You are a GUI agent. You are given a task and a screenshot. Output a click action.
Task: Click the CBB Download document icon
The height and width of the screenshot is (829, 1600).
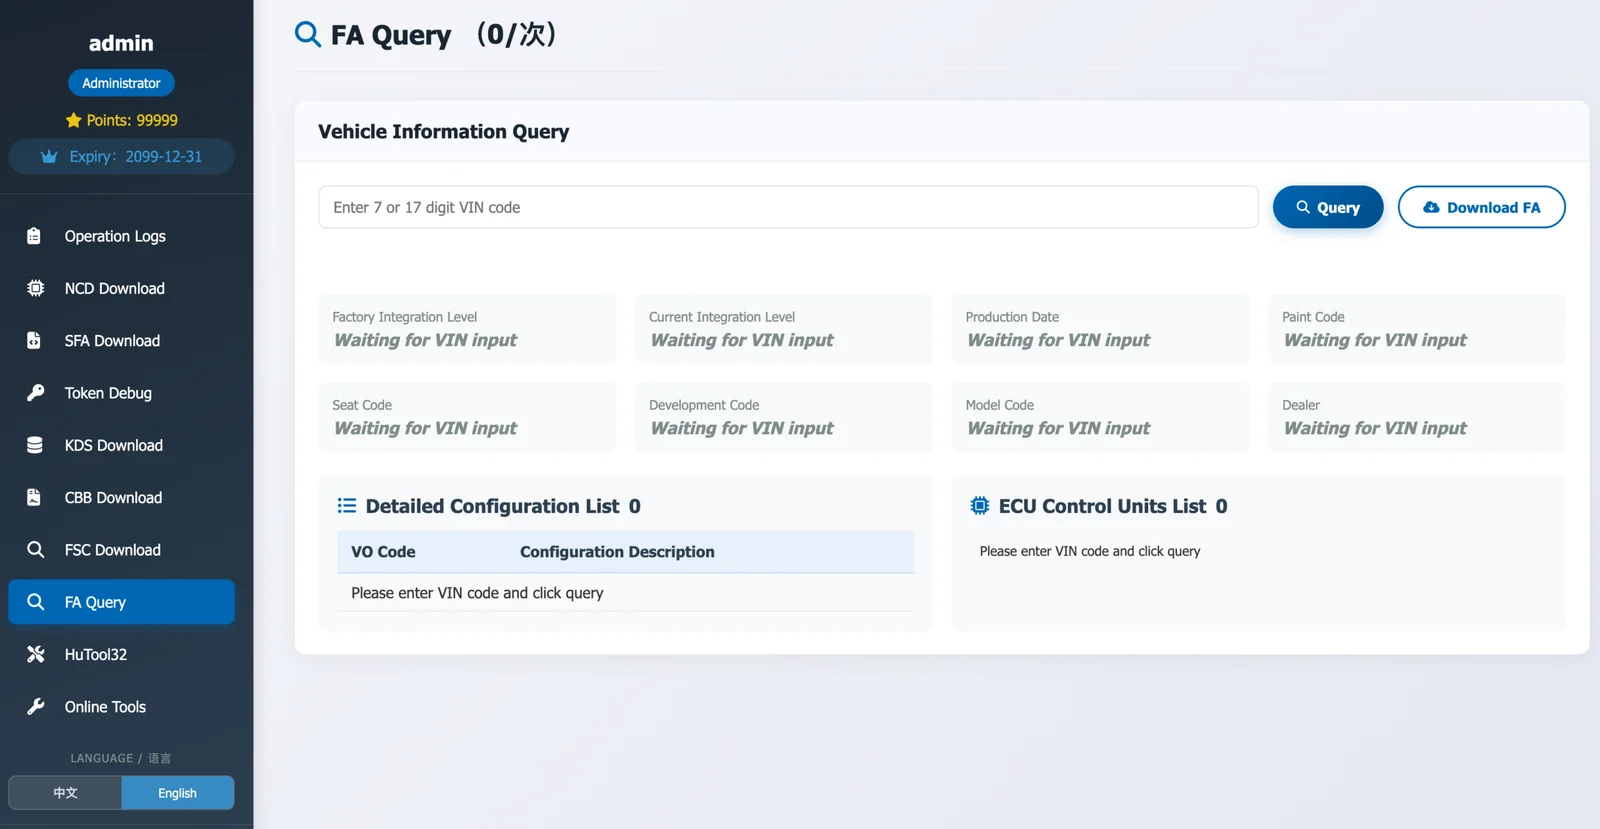(x=34, y=497)
